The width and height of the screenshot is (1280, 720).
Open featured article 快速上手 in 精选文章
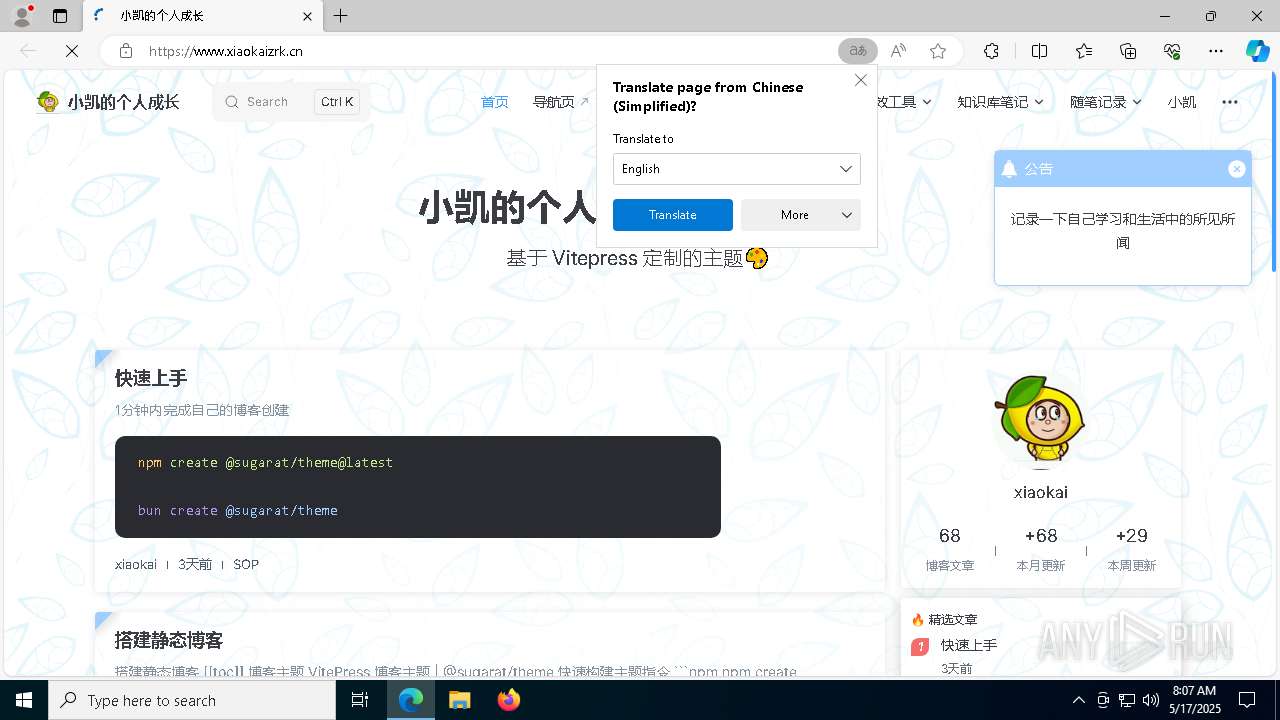(x=969, y=645)
